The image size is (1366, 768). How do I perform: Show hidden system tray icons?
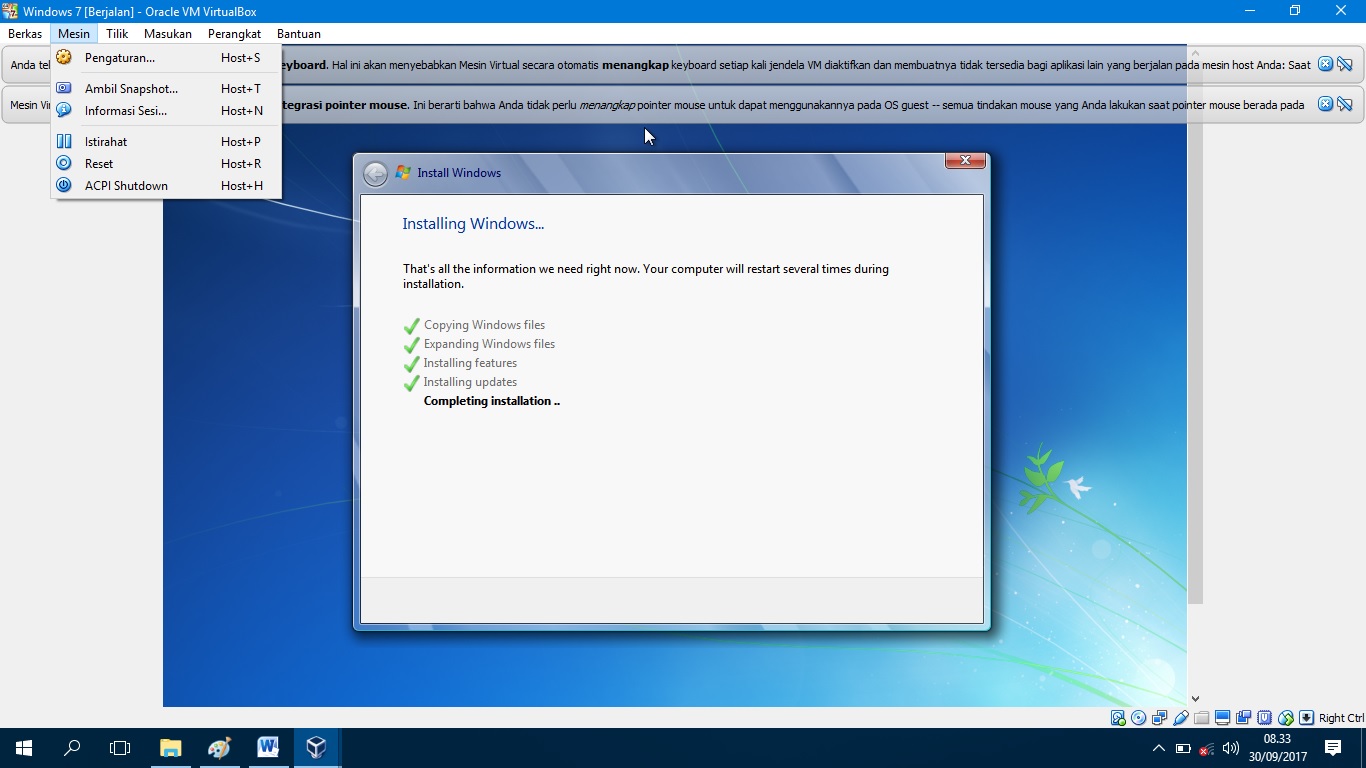pos(1159,748)
